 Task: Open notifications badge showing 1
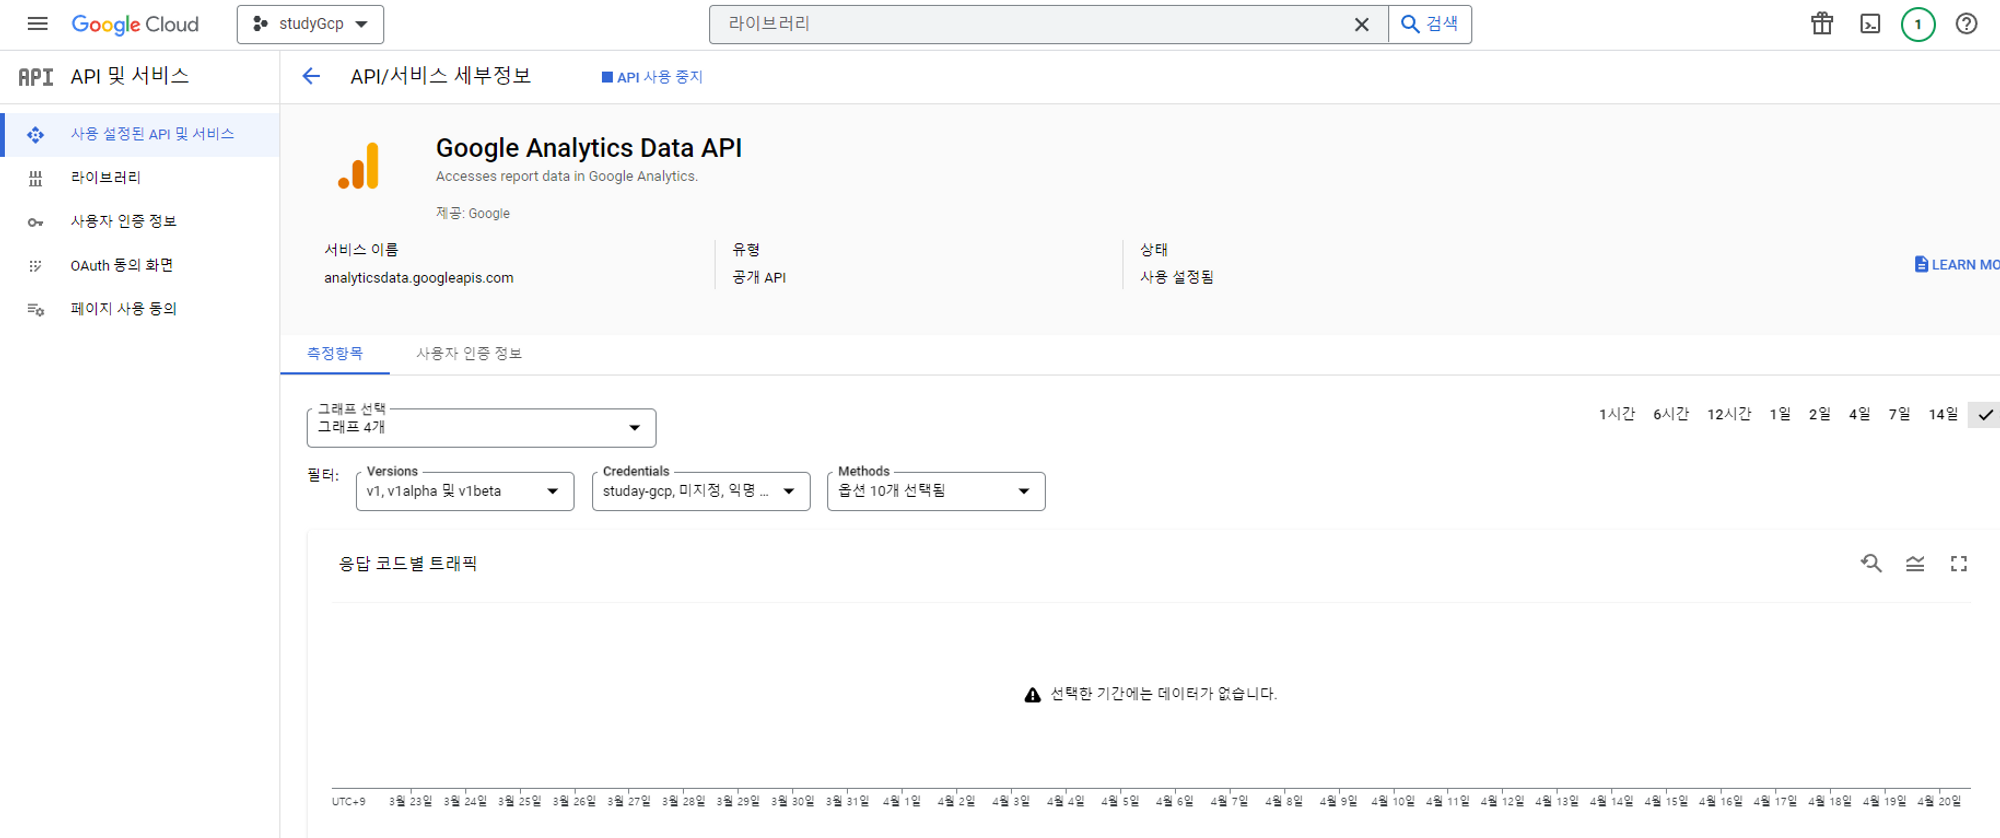[1918, 24]
